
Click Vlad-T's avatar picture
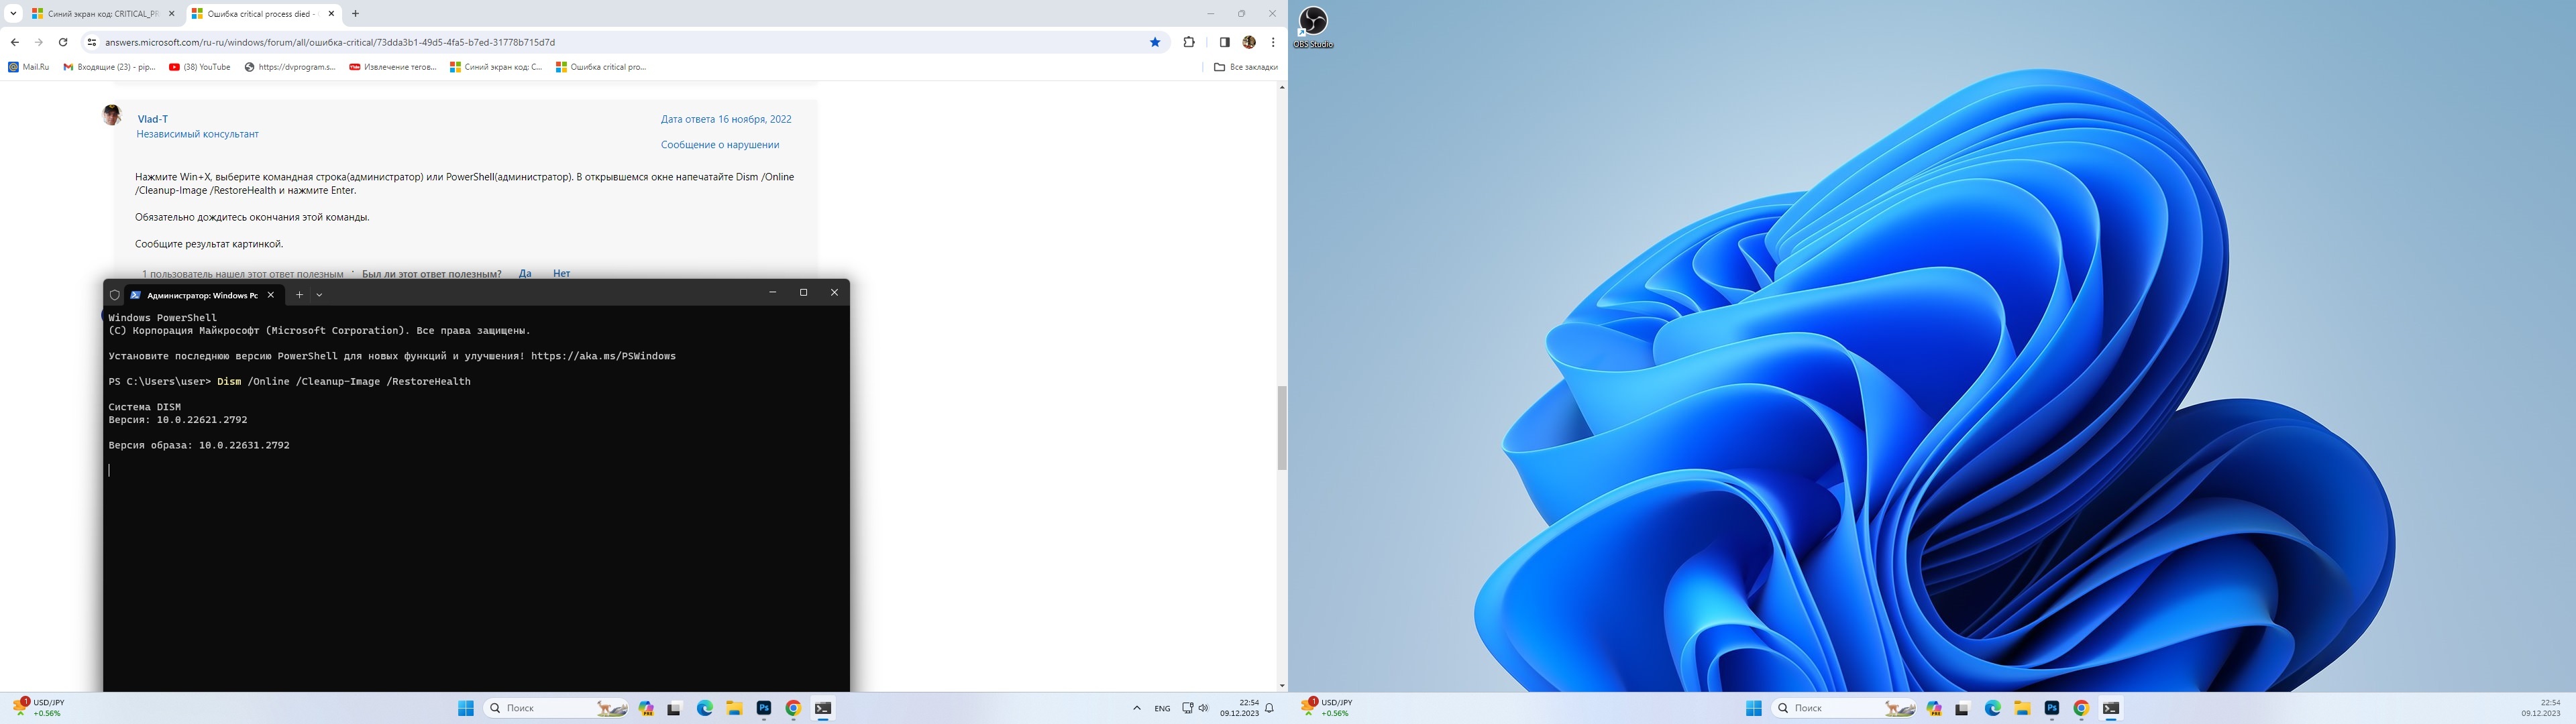tap(112, 115)
